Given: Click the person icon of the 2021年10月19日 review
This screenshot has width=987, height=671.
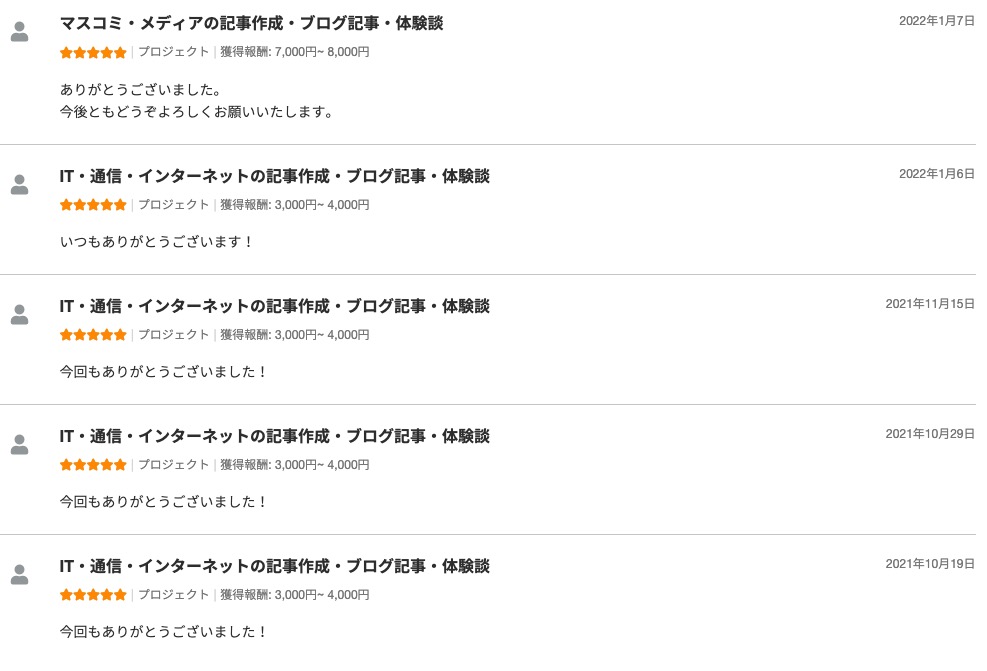Looking at the screenshot, I should 19,575.
